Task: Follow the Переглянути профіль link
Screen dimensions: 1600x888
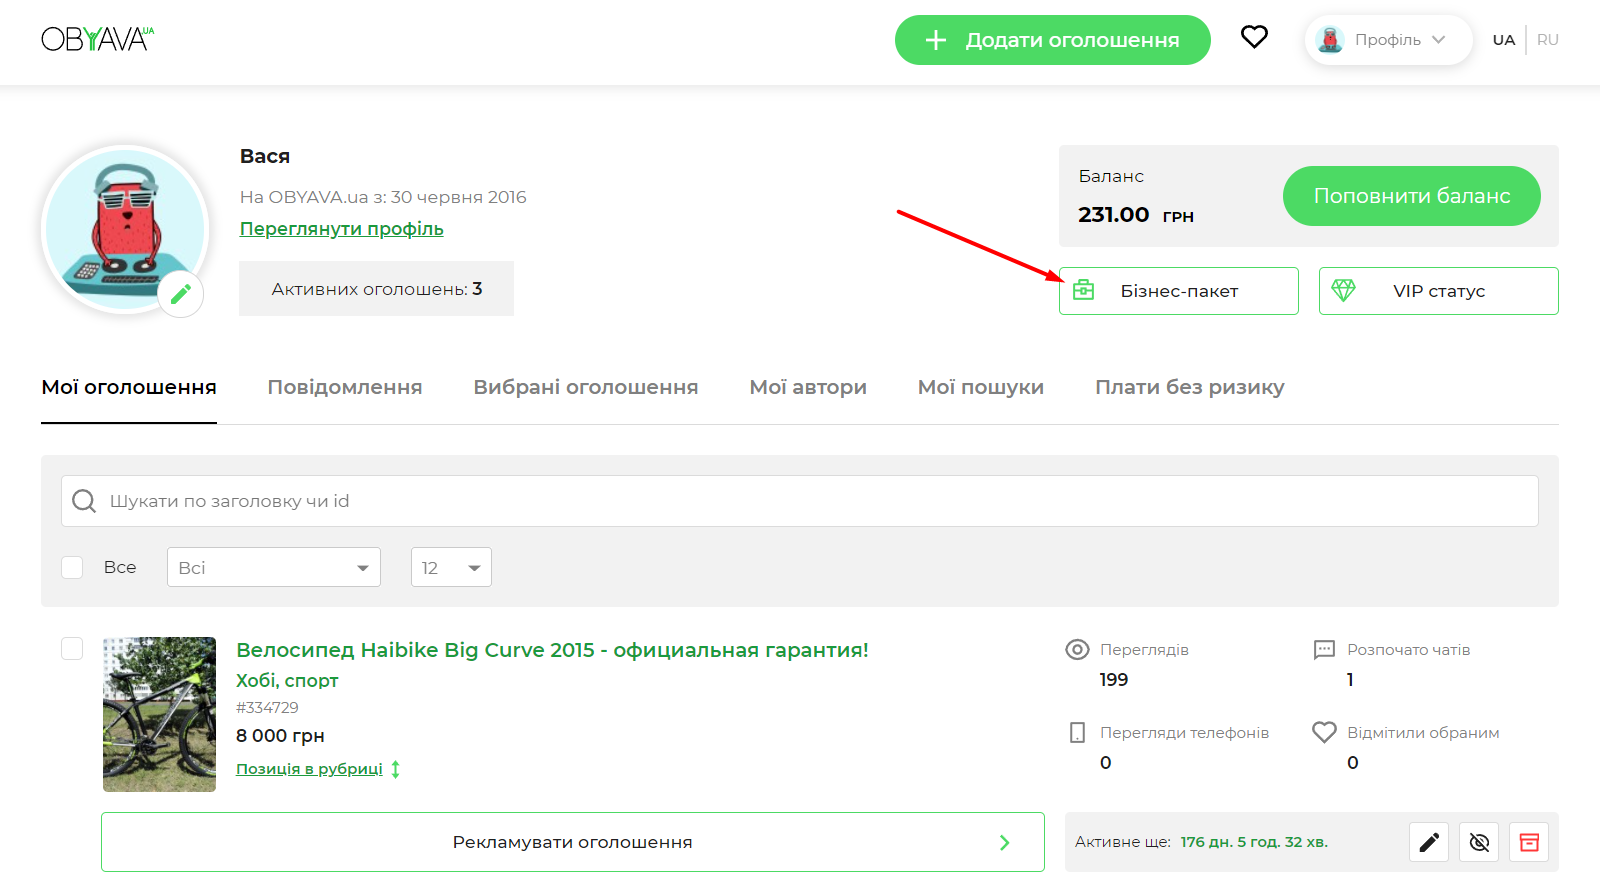Action: [x=341, y=229]
